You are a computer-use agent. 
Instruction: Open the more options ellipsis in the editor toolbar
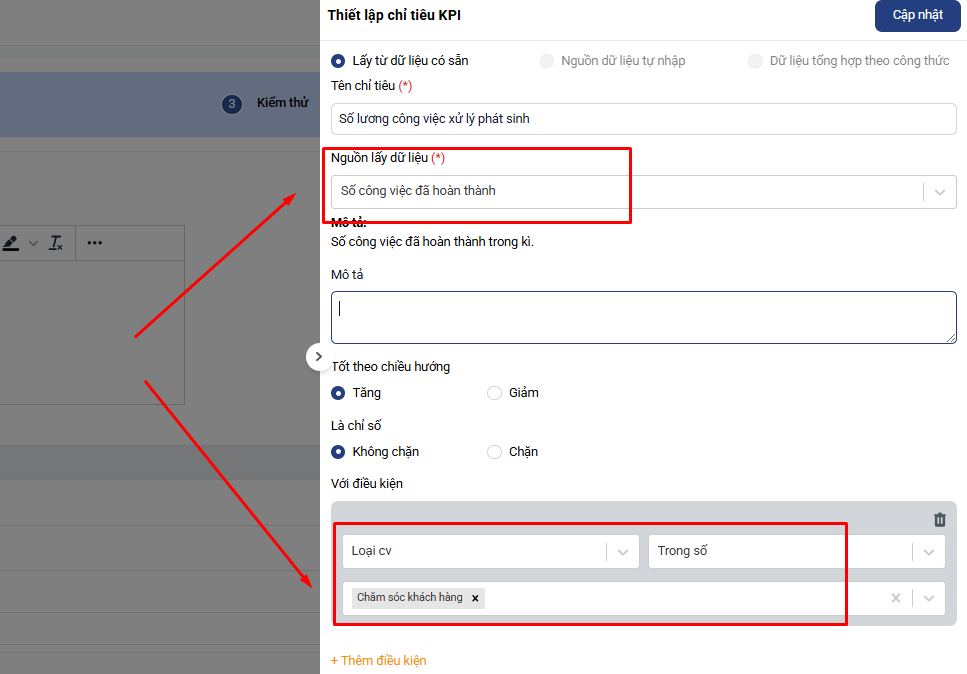(95, 243)
